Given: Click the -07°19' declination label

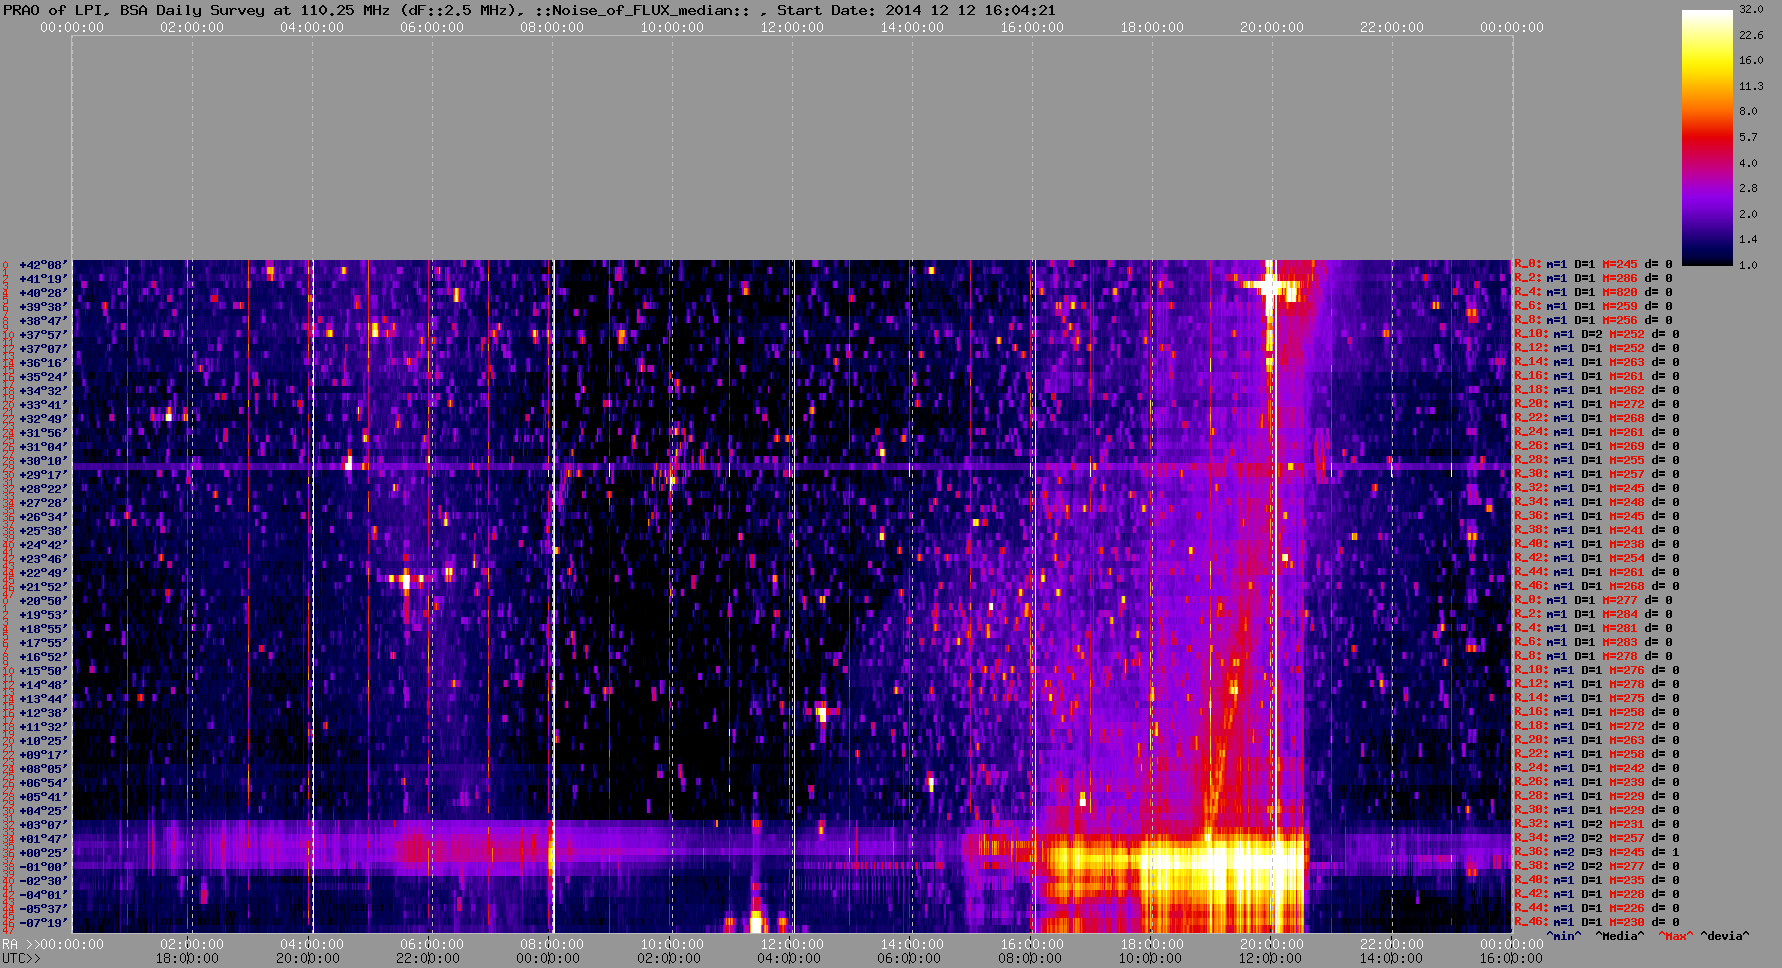Looking at the screenshot, I should 43,923.
